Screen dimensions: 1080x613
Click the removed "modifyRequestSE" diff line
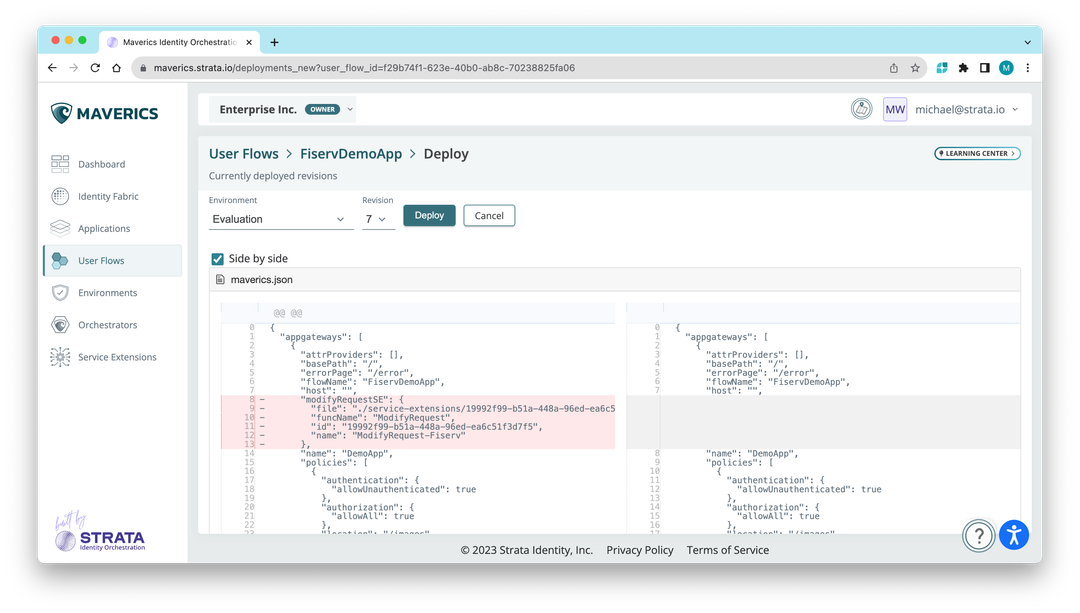click(x=417, y=399)
